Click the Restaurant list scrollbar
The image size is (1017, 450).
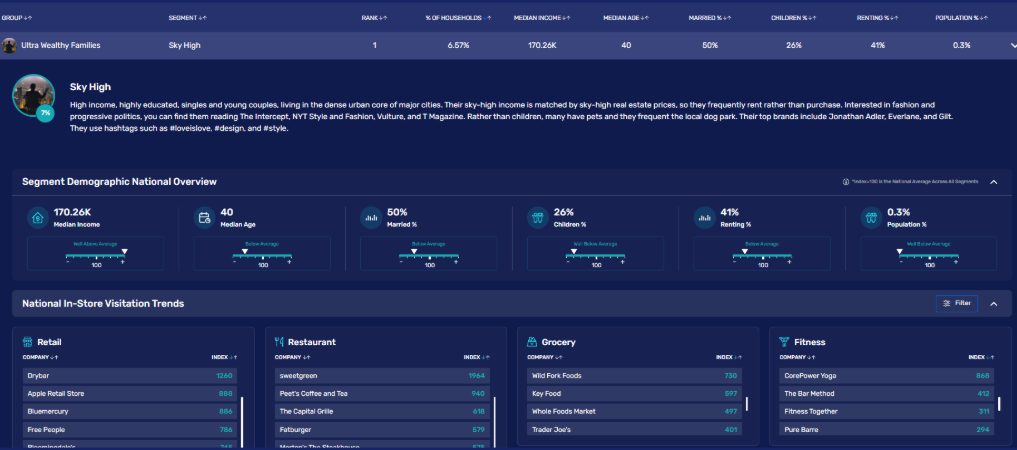tap(494, 422)
